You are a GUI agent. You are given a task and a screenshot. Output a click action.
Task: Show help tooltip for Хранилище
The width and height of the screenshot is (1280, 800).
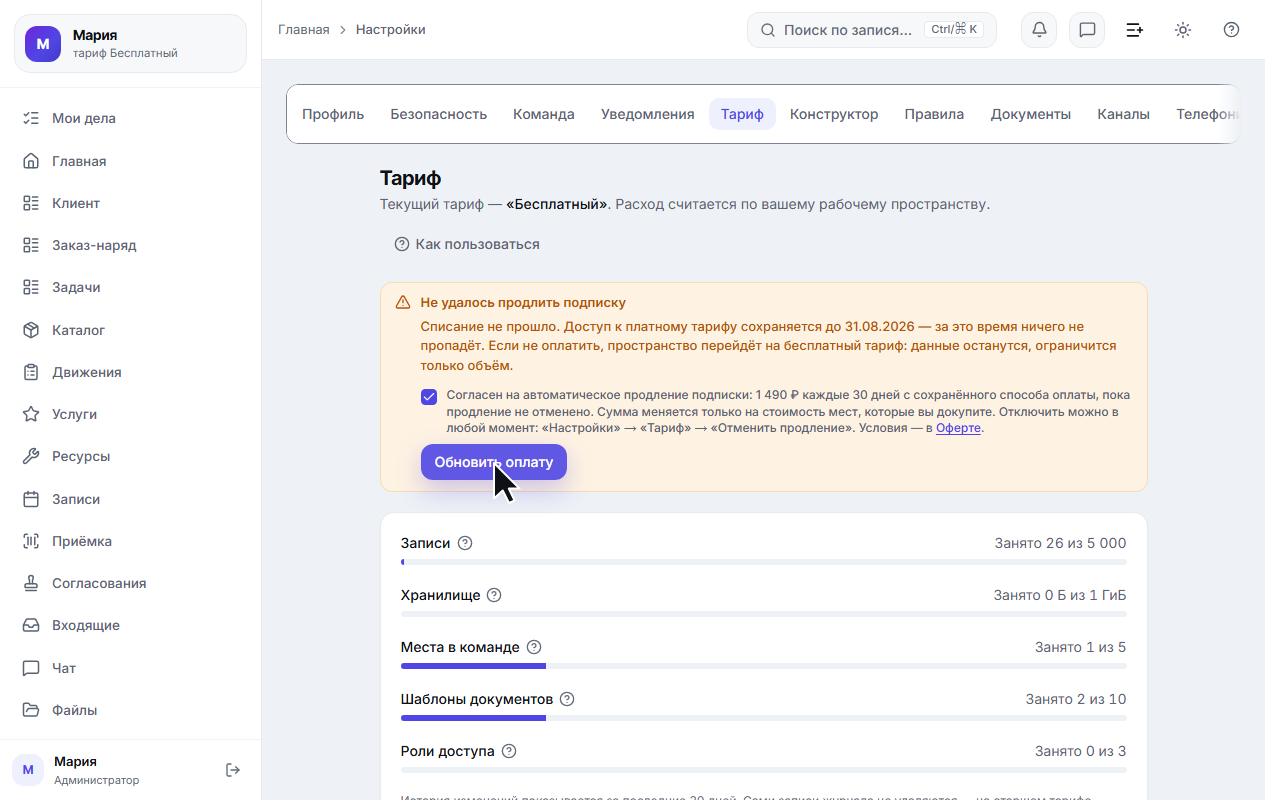[494, 595]
